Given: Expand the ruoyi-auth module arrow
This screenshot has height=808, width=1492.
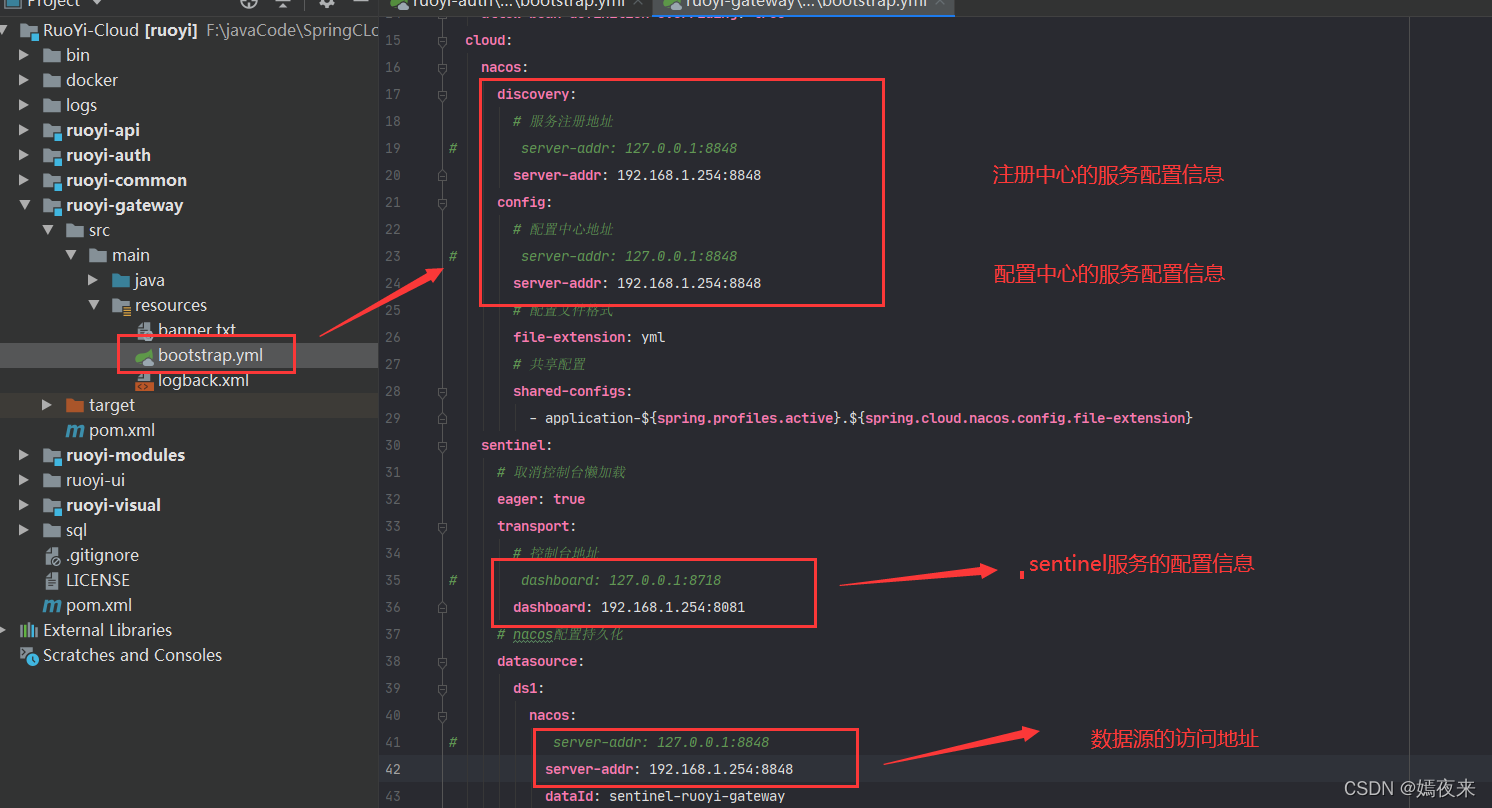Looking at the screenshot, I should pos(24,156).
